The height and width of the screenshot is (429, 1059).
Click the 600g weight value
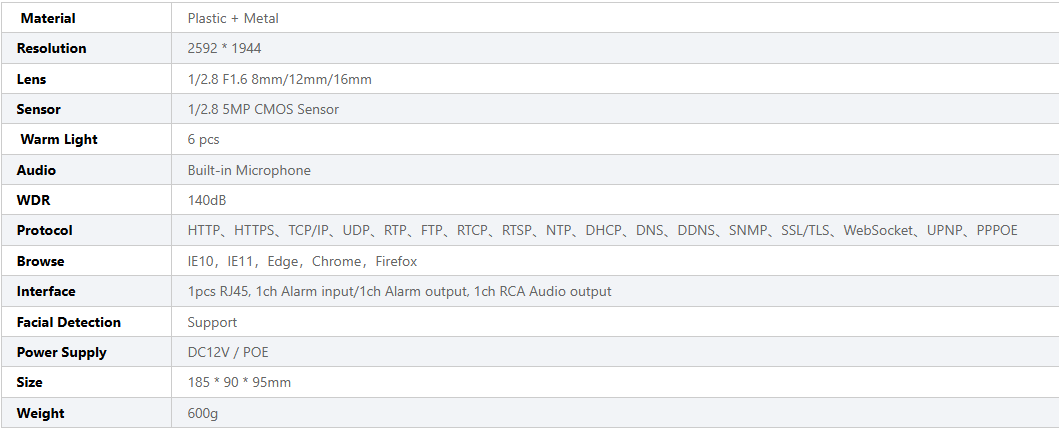coord(202,413)
